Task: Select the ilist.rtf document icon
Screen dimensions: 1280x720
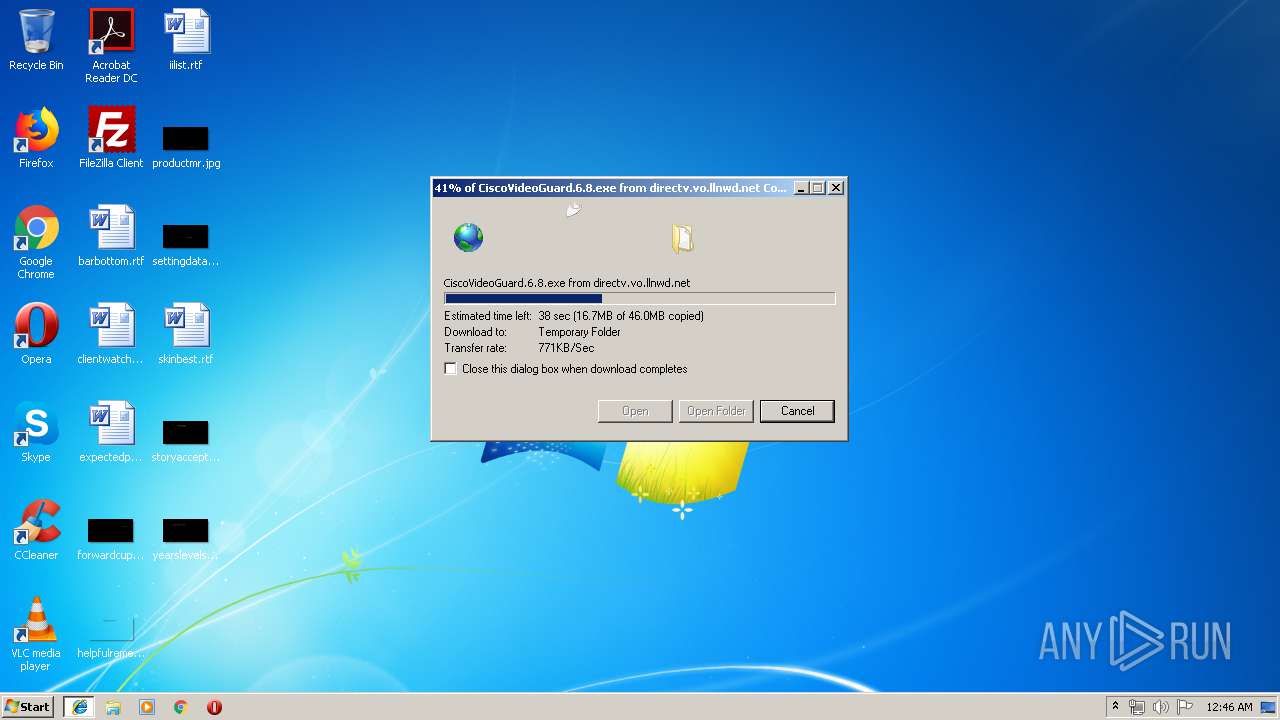Action: click(x=186, y=40)
